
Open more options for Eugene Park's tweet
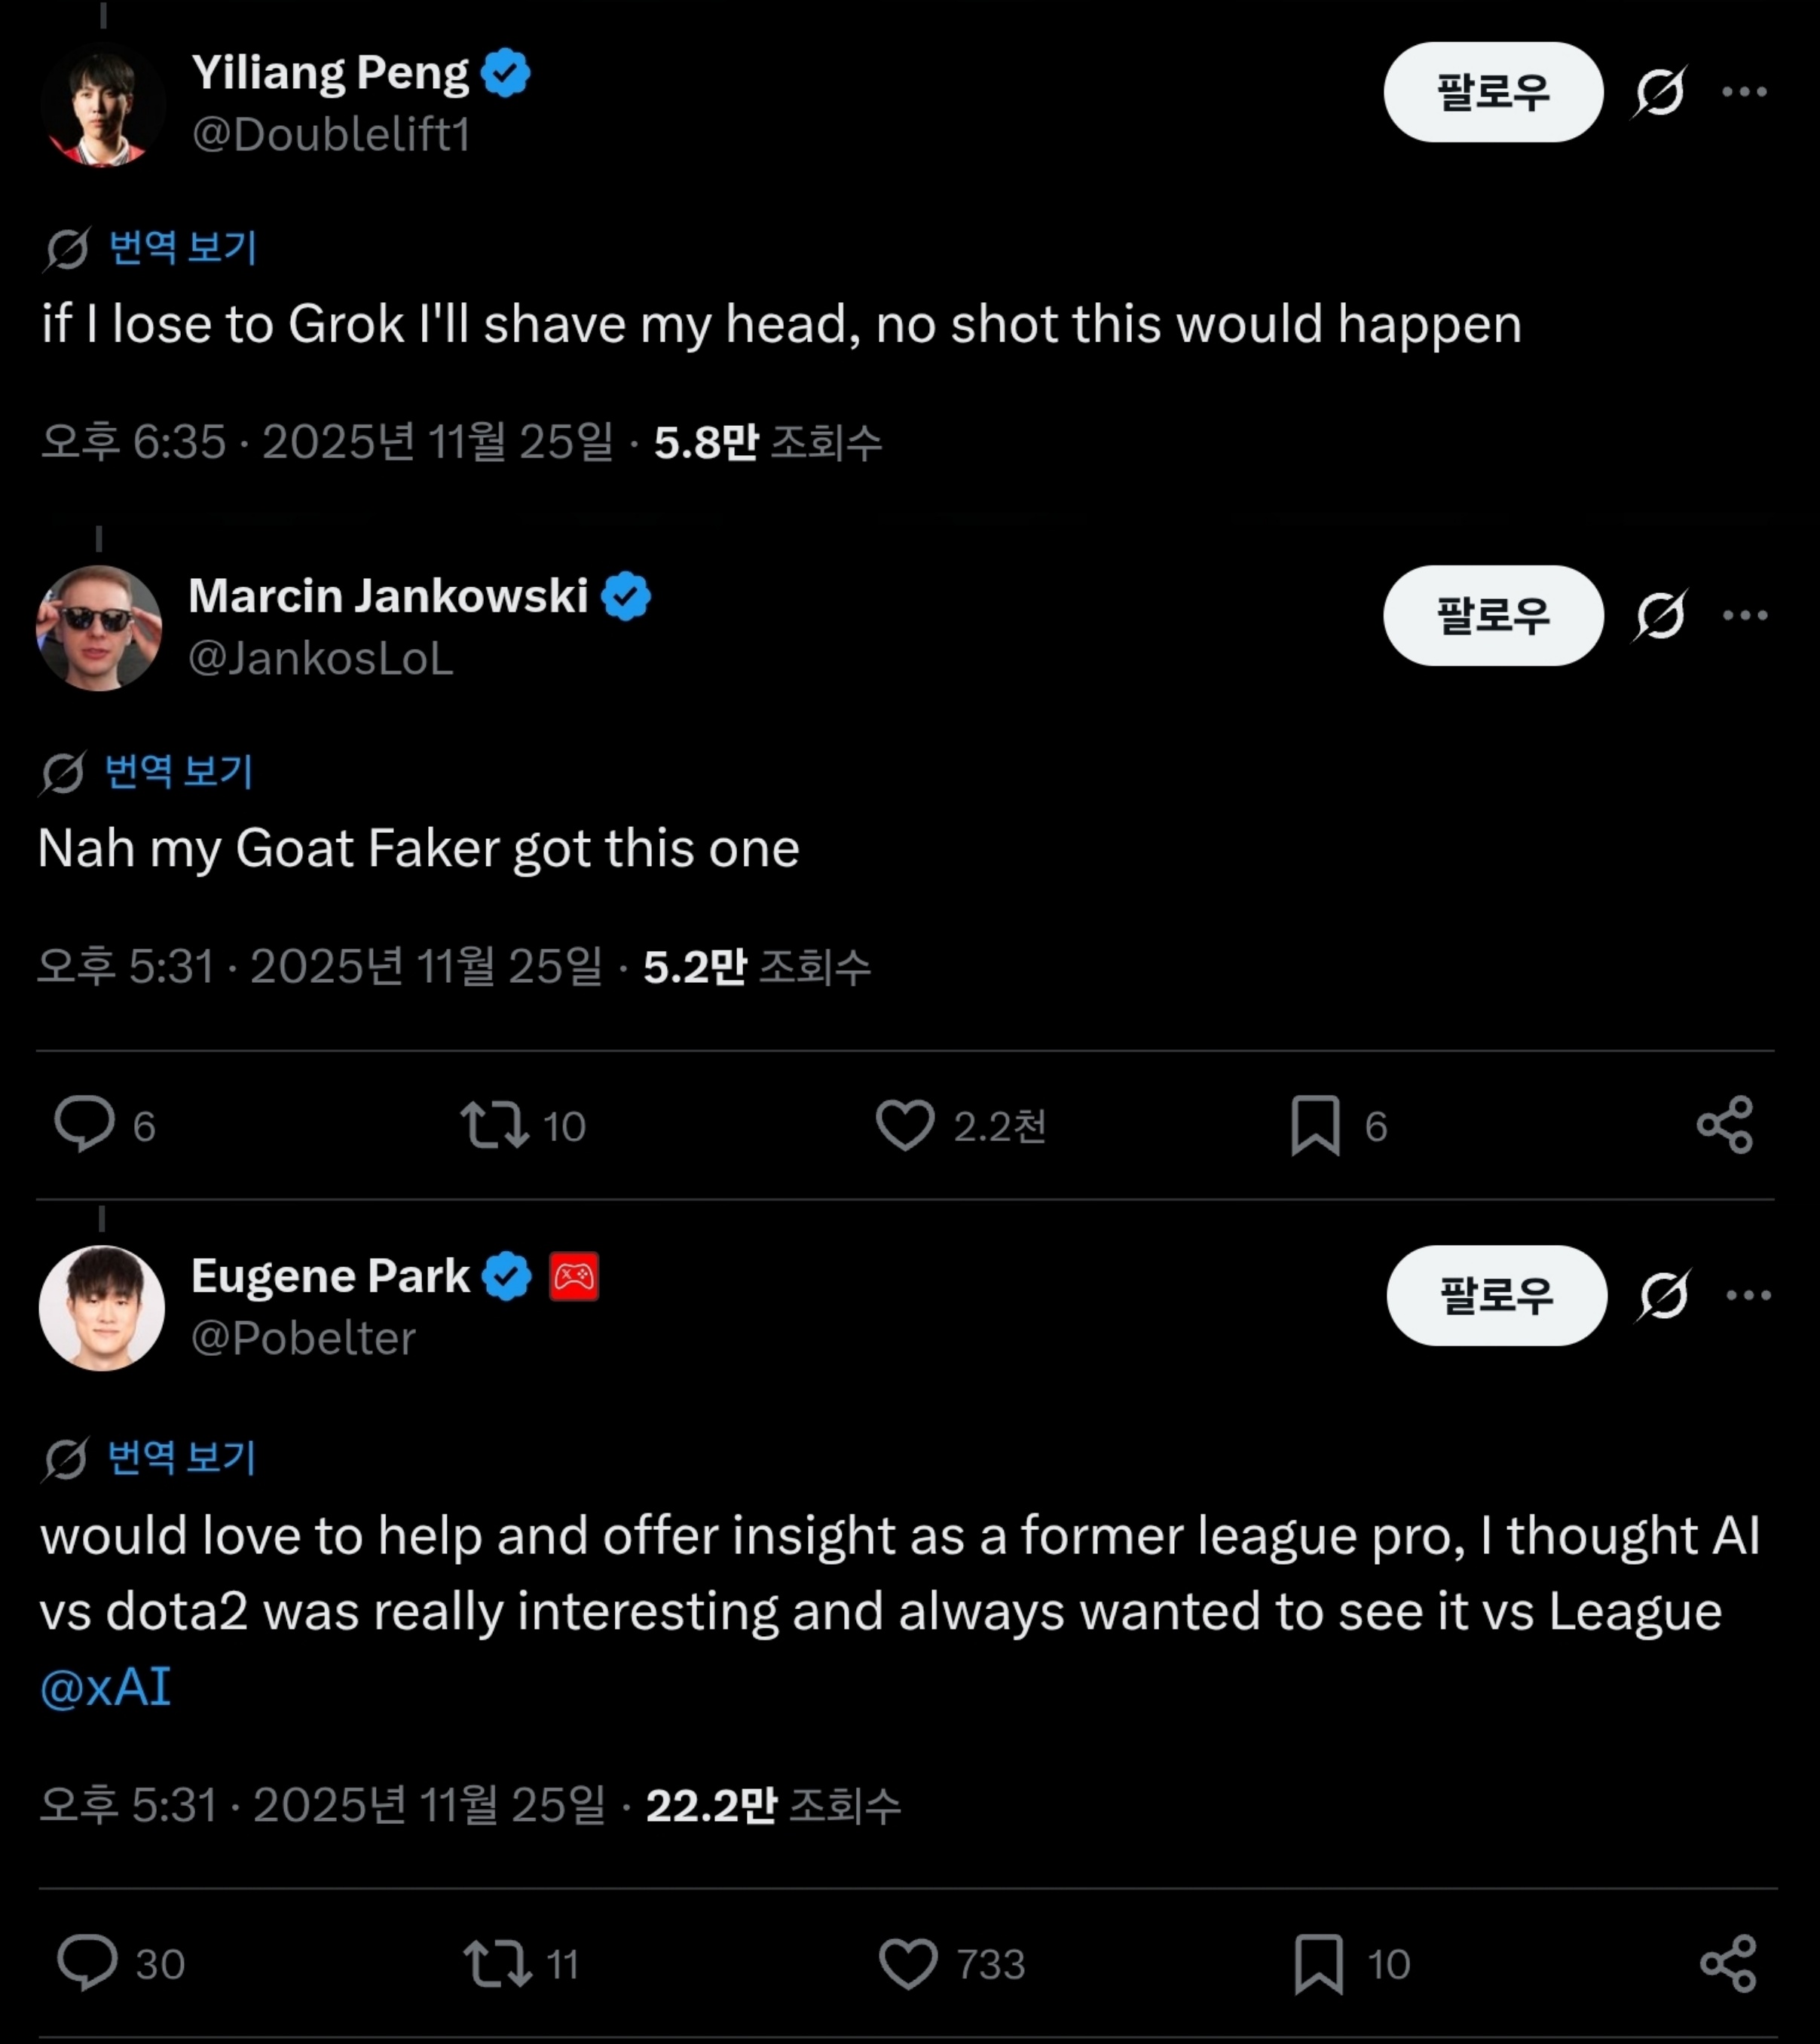[1748, 1295]
